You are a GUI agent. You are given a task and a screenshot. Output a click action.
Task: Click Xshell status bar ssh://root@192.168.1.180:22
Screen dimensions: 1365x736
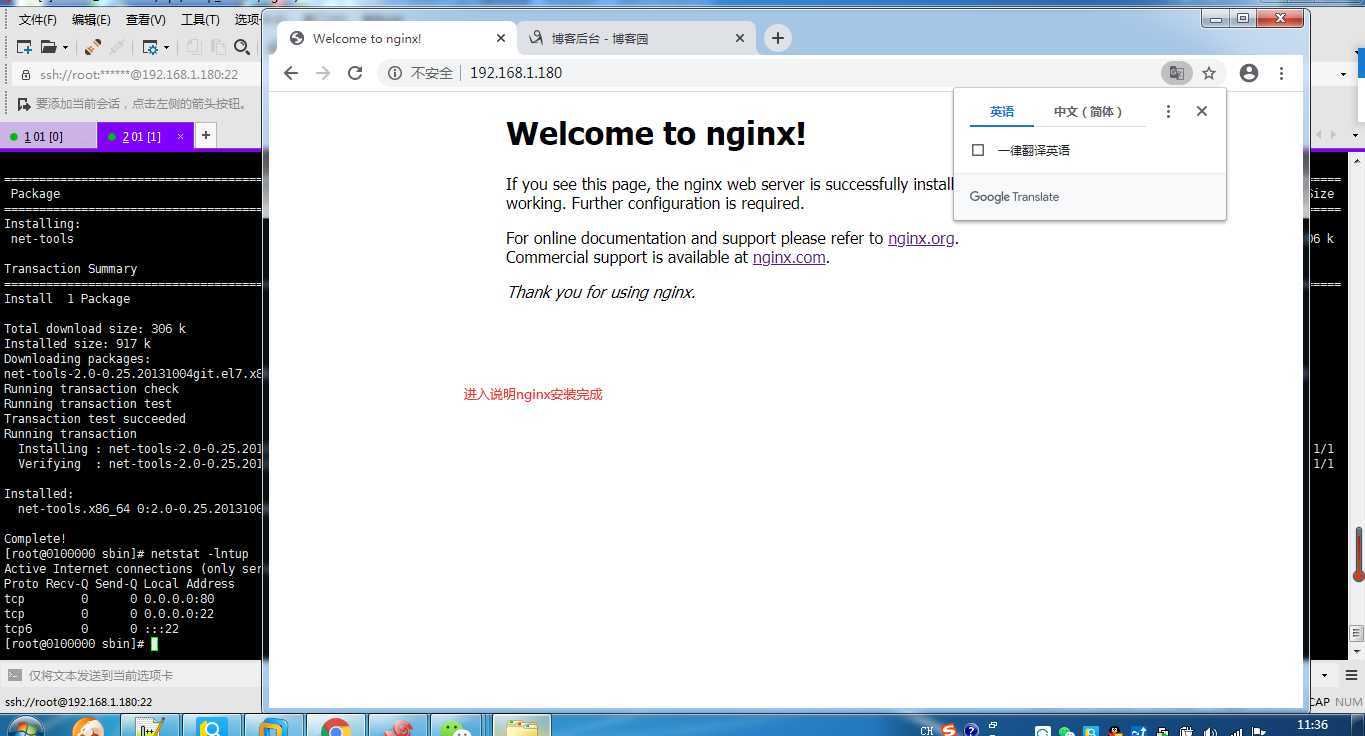click(x=79, y=702)
